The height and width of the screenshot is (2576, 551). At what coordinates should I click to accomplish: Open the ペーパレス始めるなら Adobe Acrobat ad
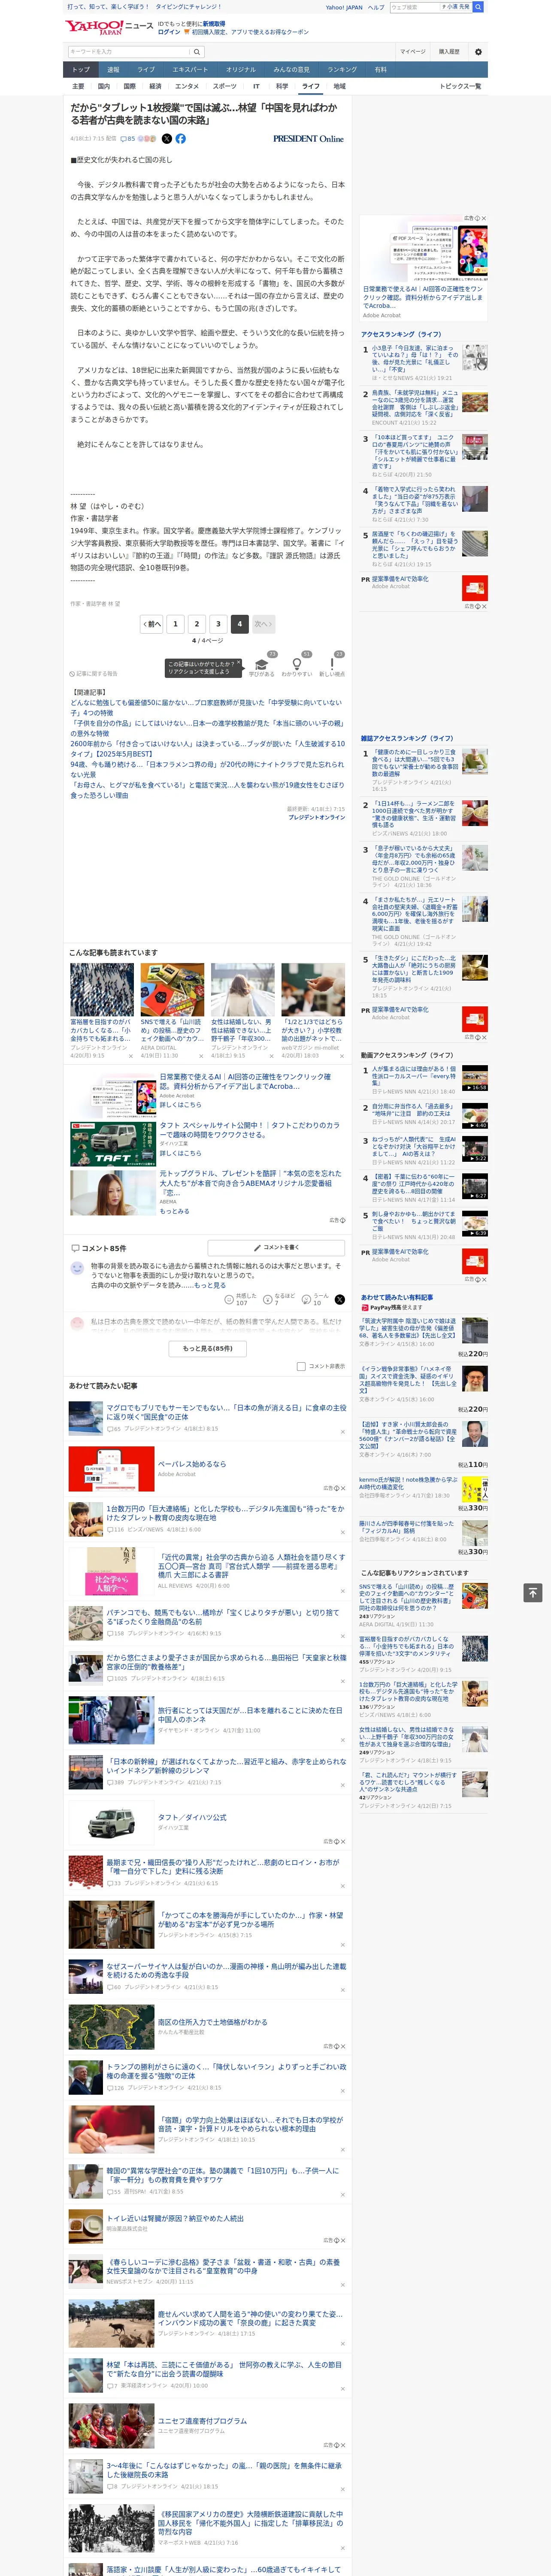coord(192,1464)
